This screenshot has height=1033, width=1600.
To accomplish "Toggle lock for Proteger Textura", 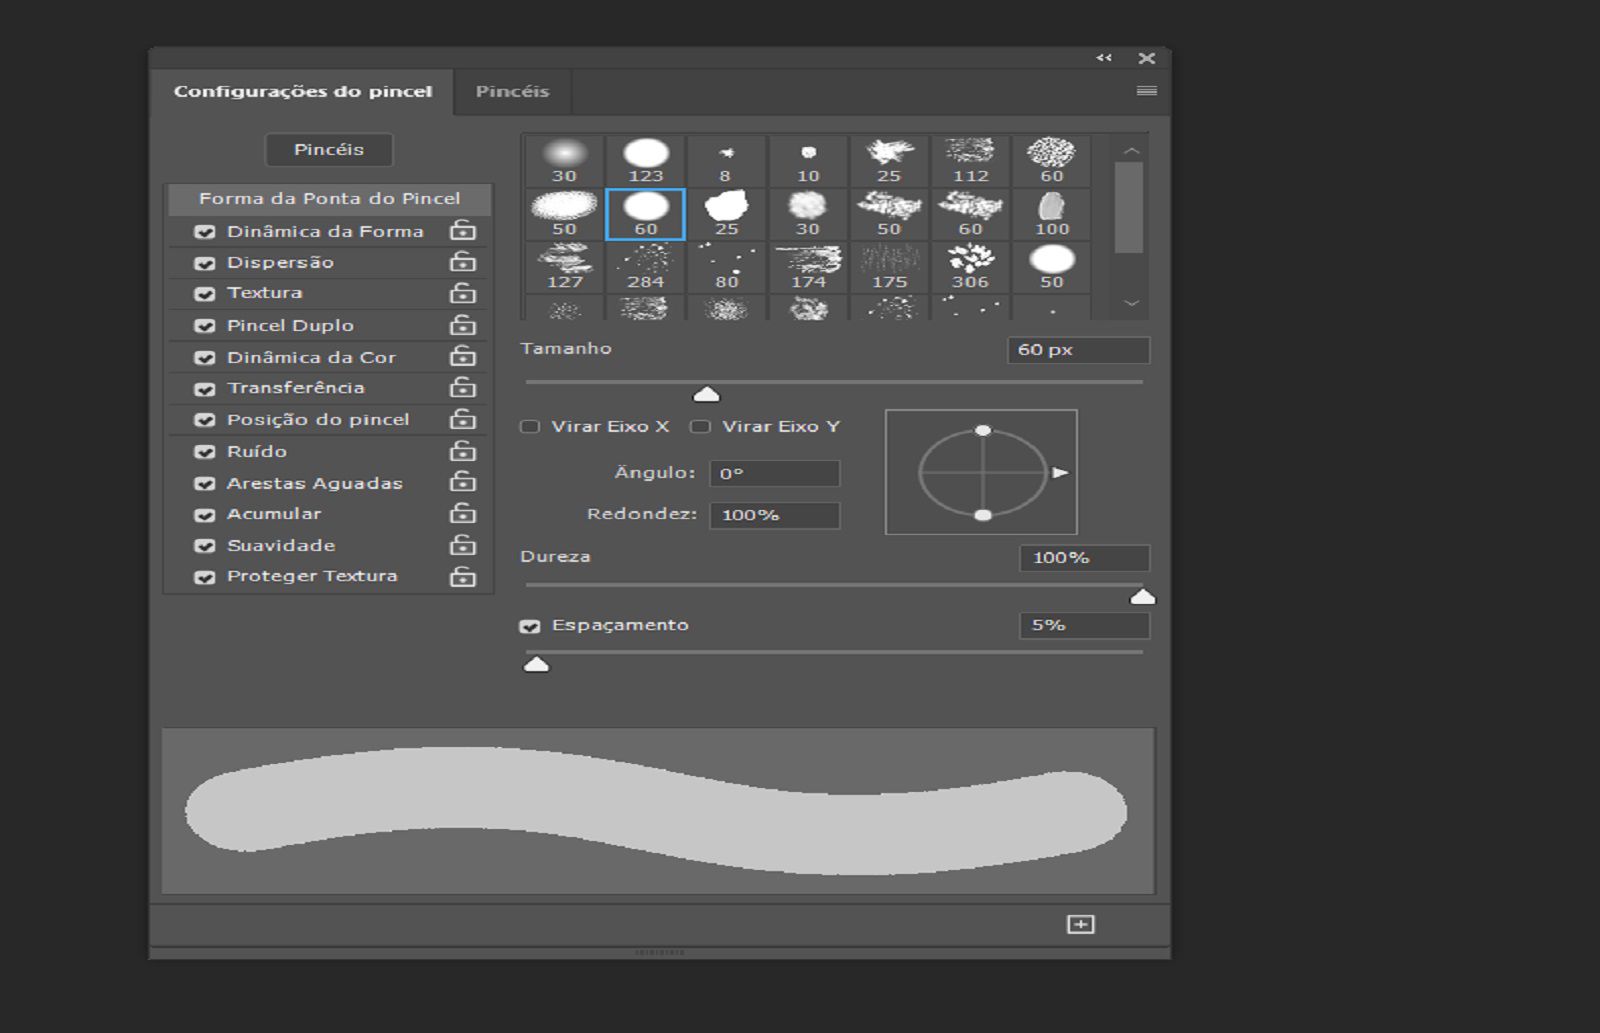I will coord(463,576).
